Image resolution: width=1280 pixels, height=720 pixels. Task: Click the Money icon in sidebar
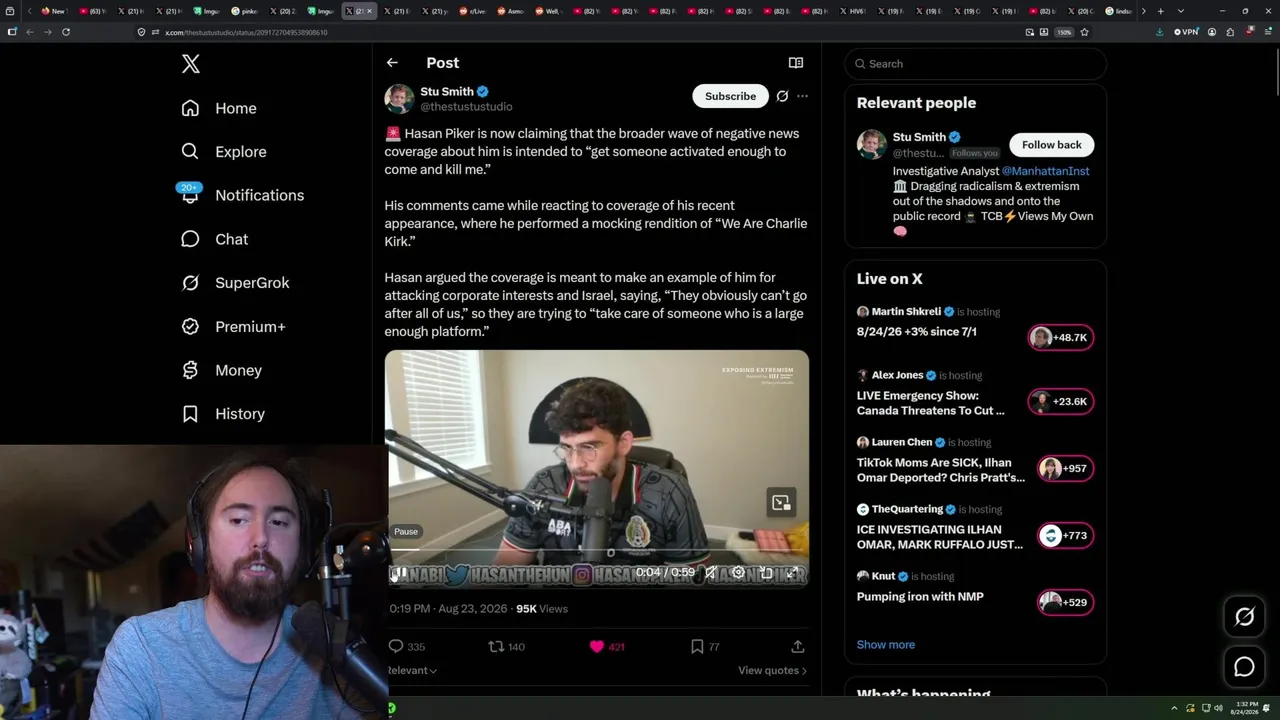click(x=190, y=370)
